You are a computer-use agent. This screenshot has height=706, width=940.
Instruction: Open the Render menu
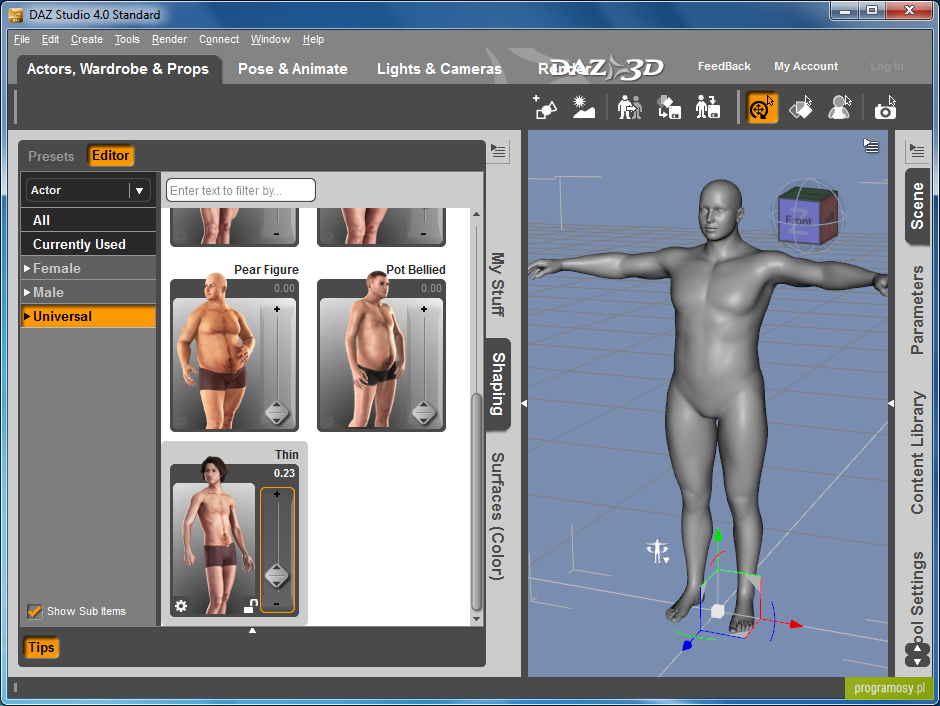[x=169, y=40]
